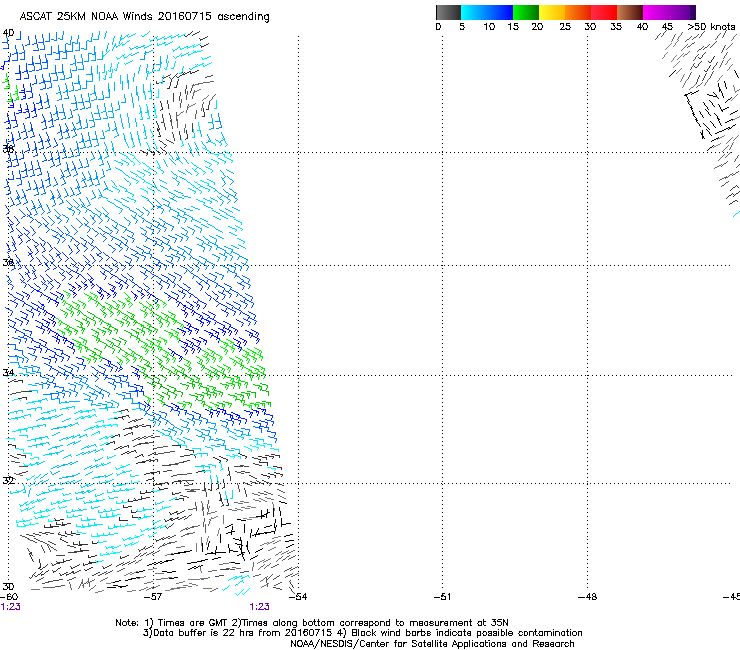Click the latitude axis label "30"

[8, 586]
